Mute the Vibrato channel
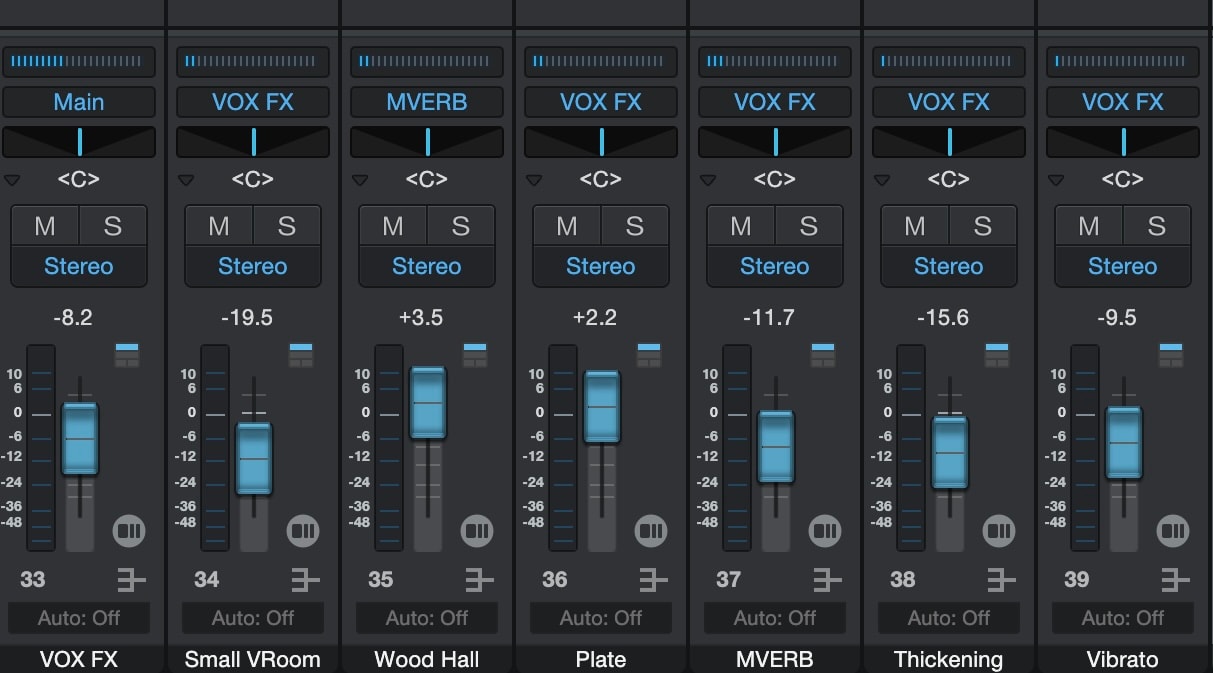Screen dimensions: 1213x673 point(1089,226)
